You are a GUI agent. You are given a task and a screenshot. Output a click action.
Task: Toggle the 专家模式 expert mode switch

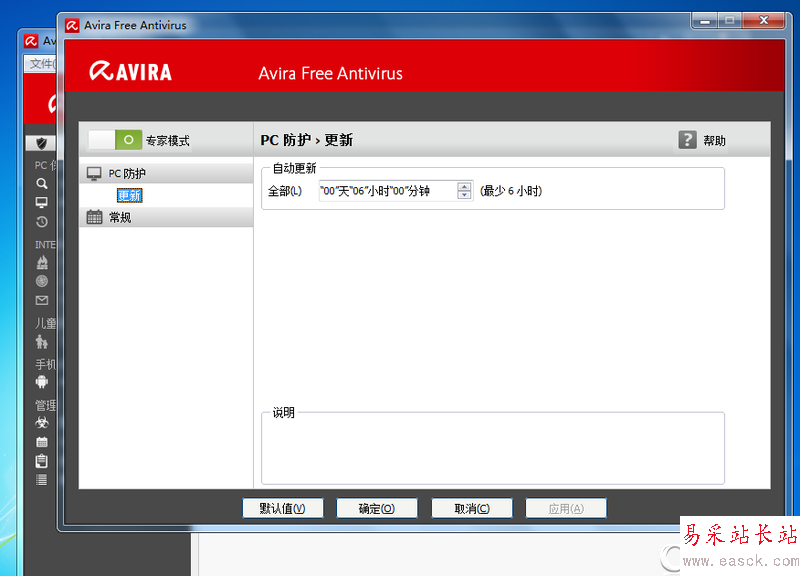pyautogui.click(x=115, y=139)
